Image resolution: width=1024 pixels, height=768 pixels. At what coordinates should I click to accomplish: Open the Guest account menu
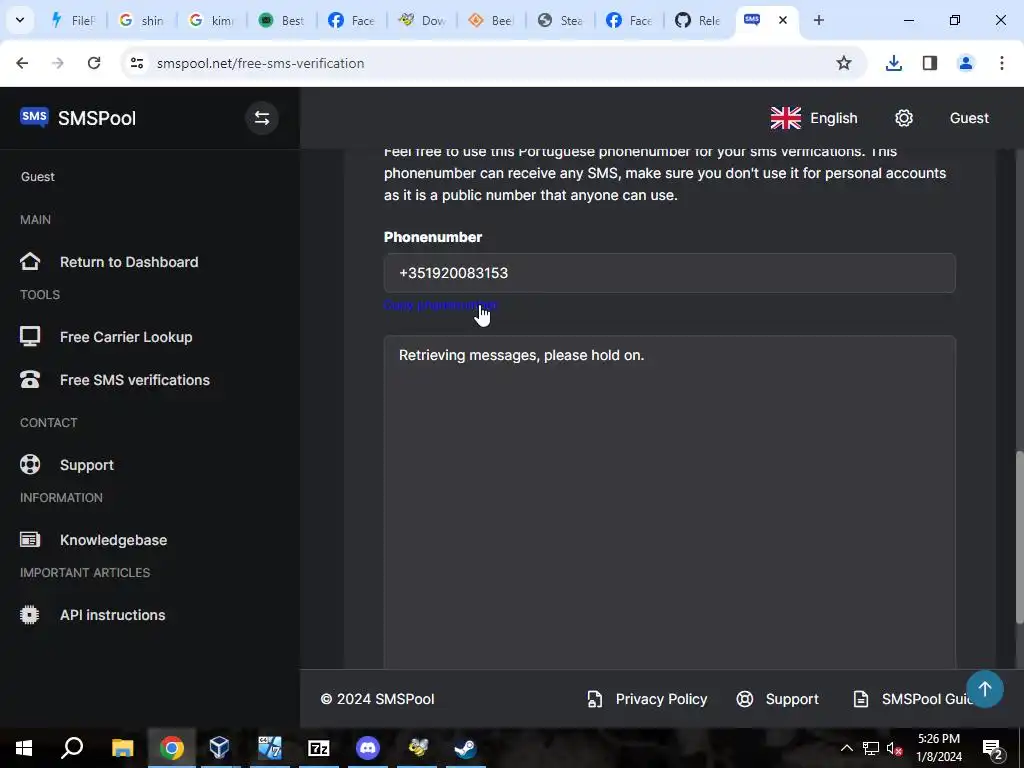point(969,118)
